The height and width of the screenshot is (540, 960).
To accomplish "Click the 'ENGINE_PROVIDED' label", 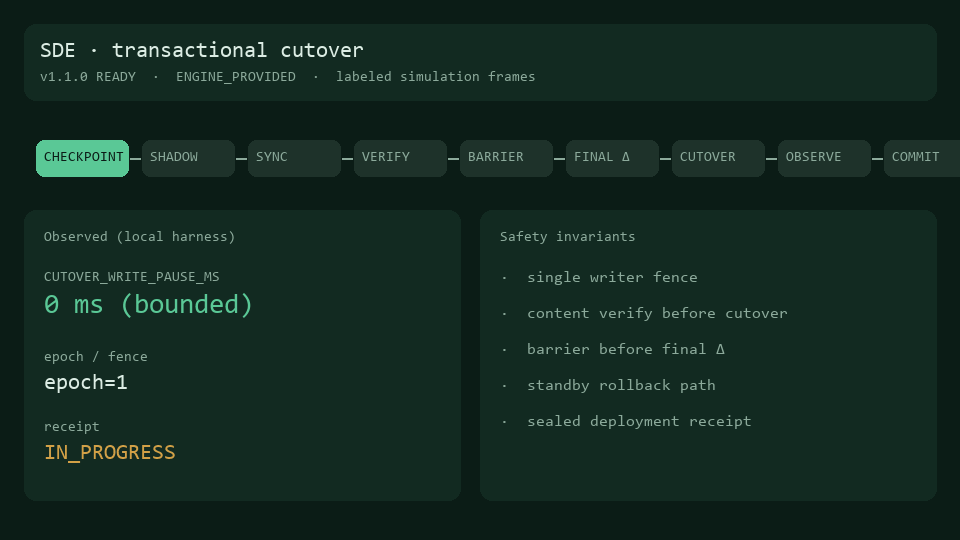I will point(236,77).
